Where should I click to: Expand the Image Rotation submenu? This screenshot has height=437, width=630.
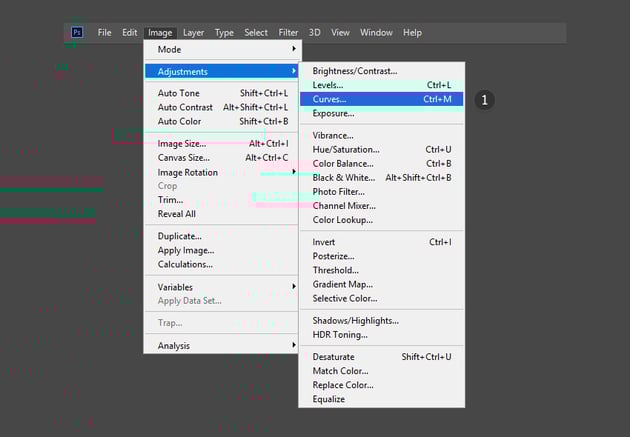click(222, 171)
